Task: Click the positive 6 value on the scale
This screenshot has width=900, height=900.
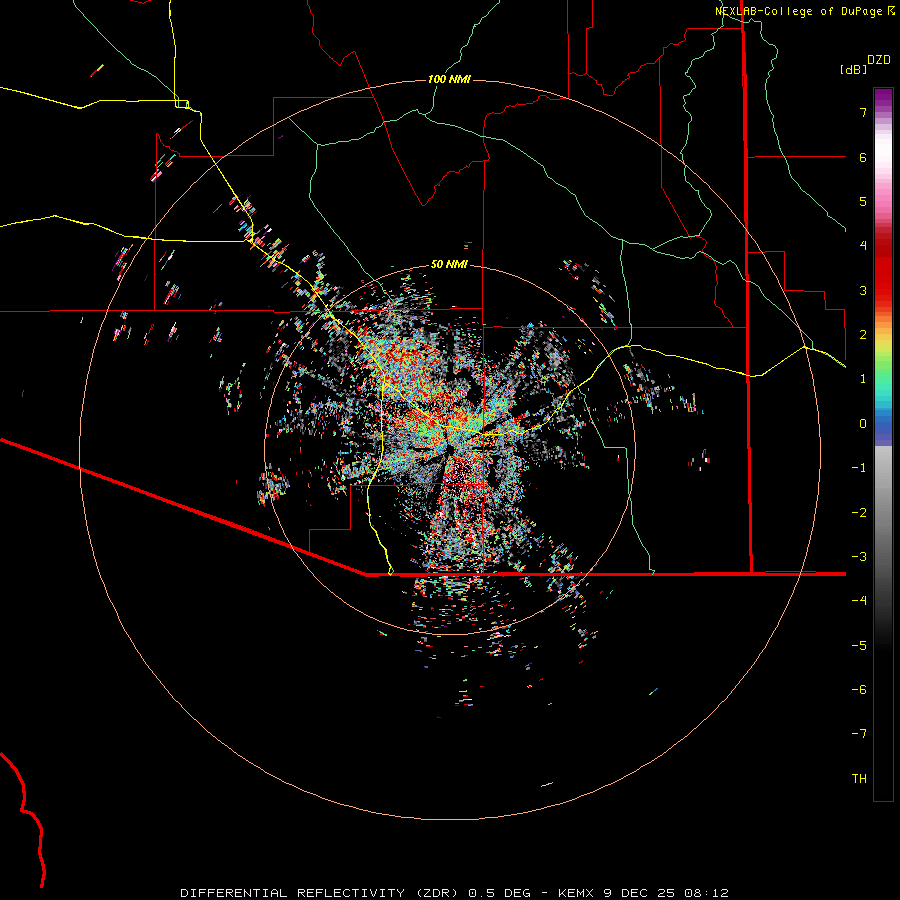Action: tap(863, 157)
